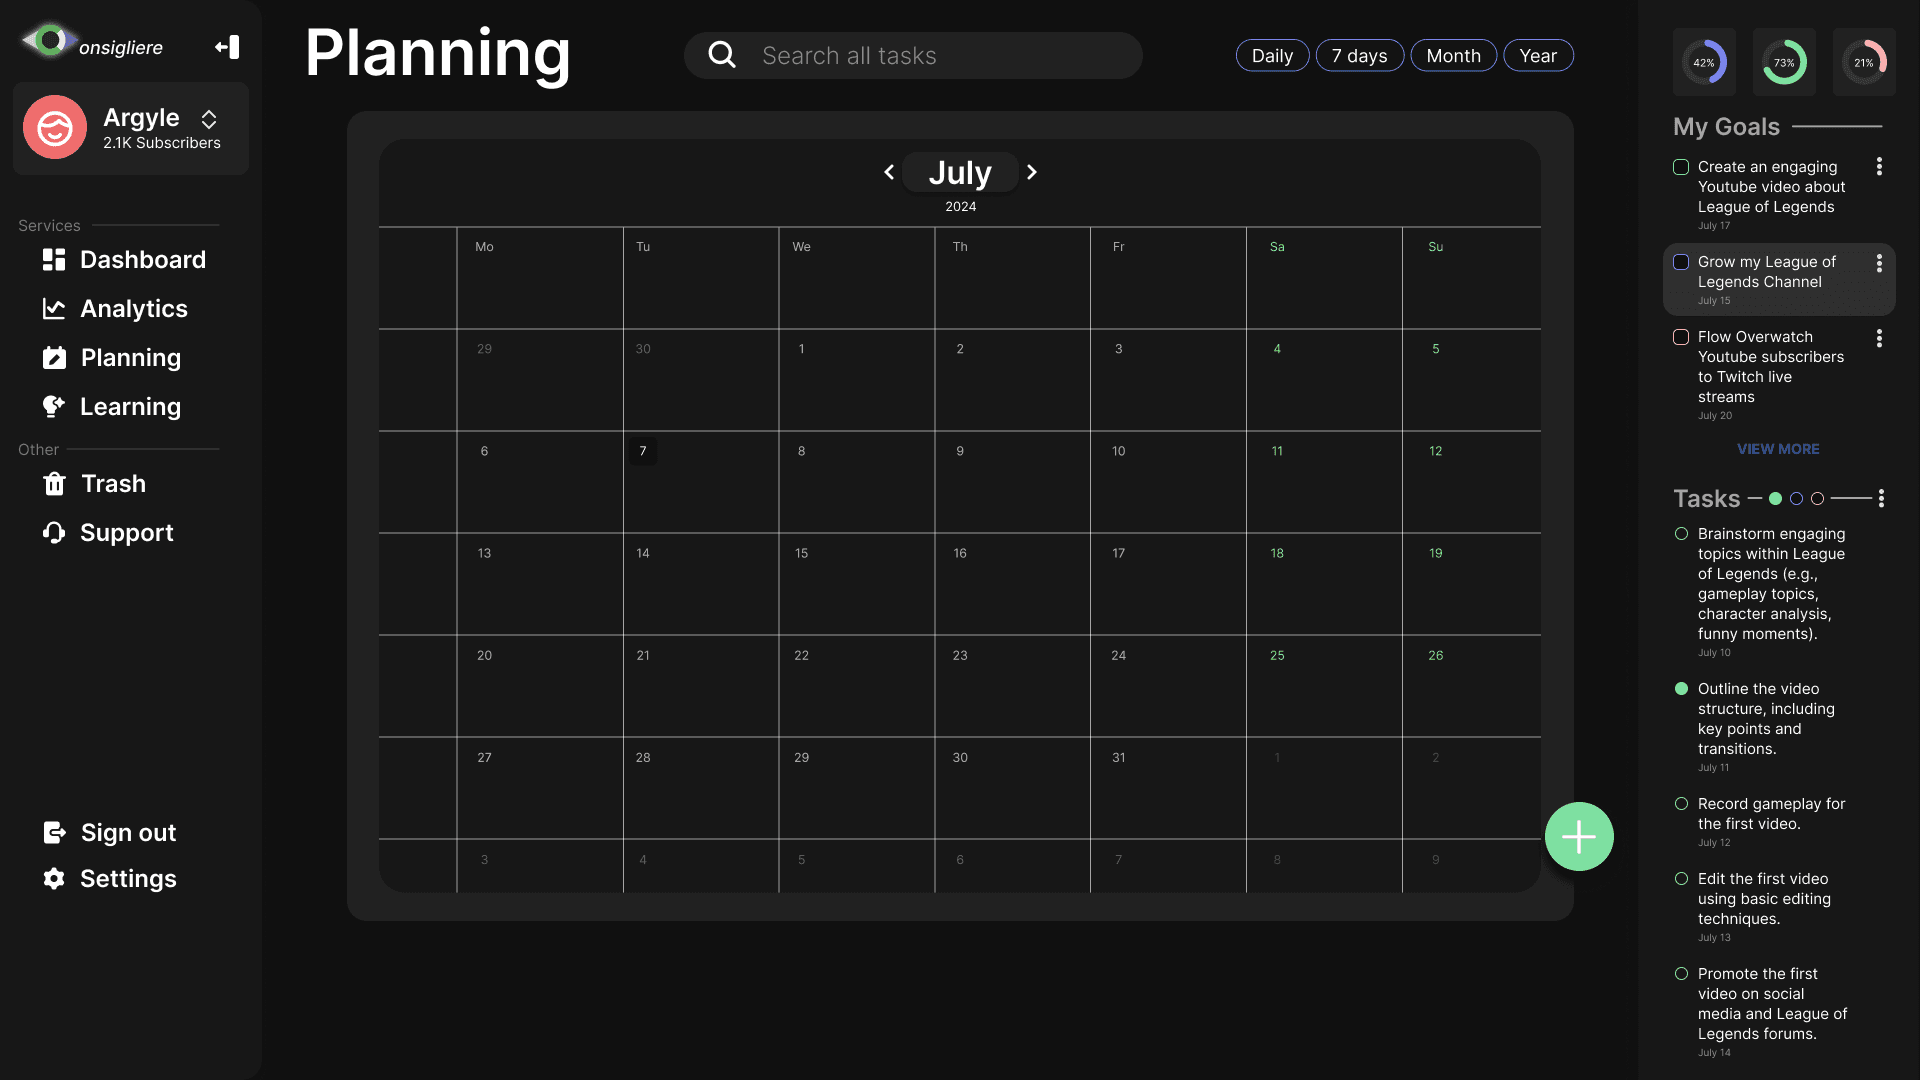Click the Learning lightbulb icon
Viewport: 1920px width, 1080px height.
pos(54,407)
